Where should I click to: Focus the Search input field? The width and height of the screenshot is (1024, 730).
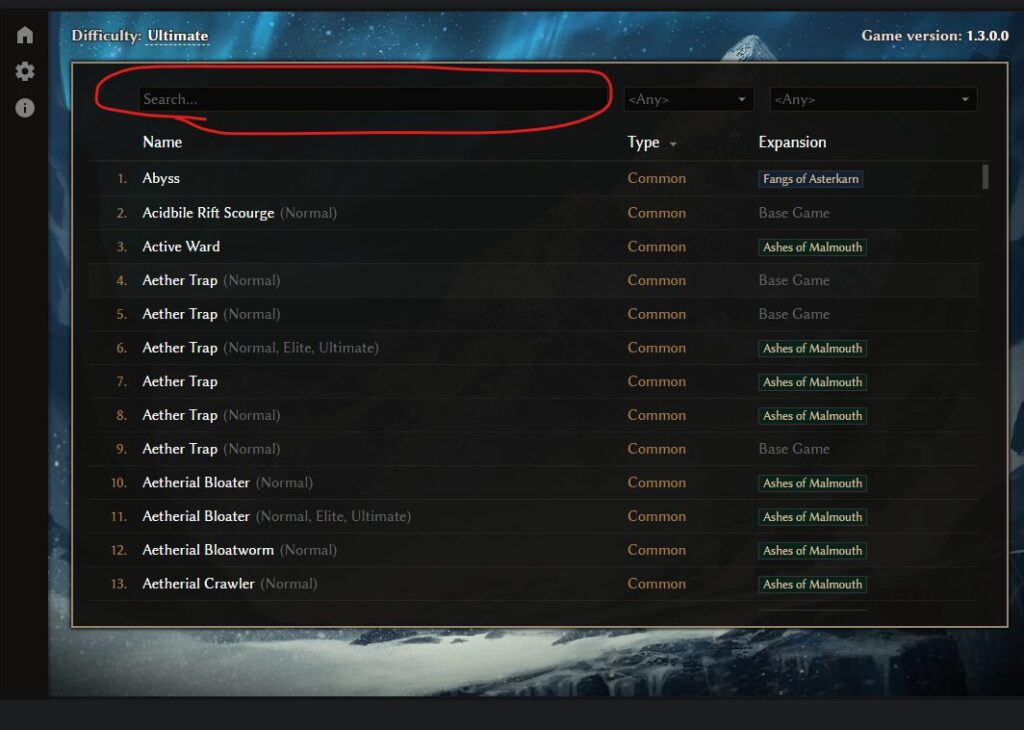tap(374, 99)
